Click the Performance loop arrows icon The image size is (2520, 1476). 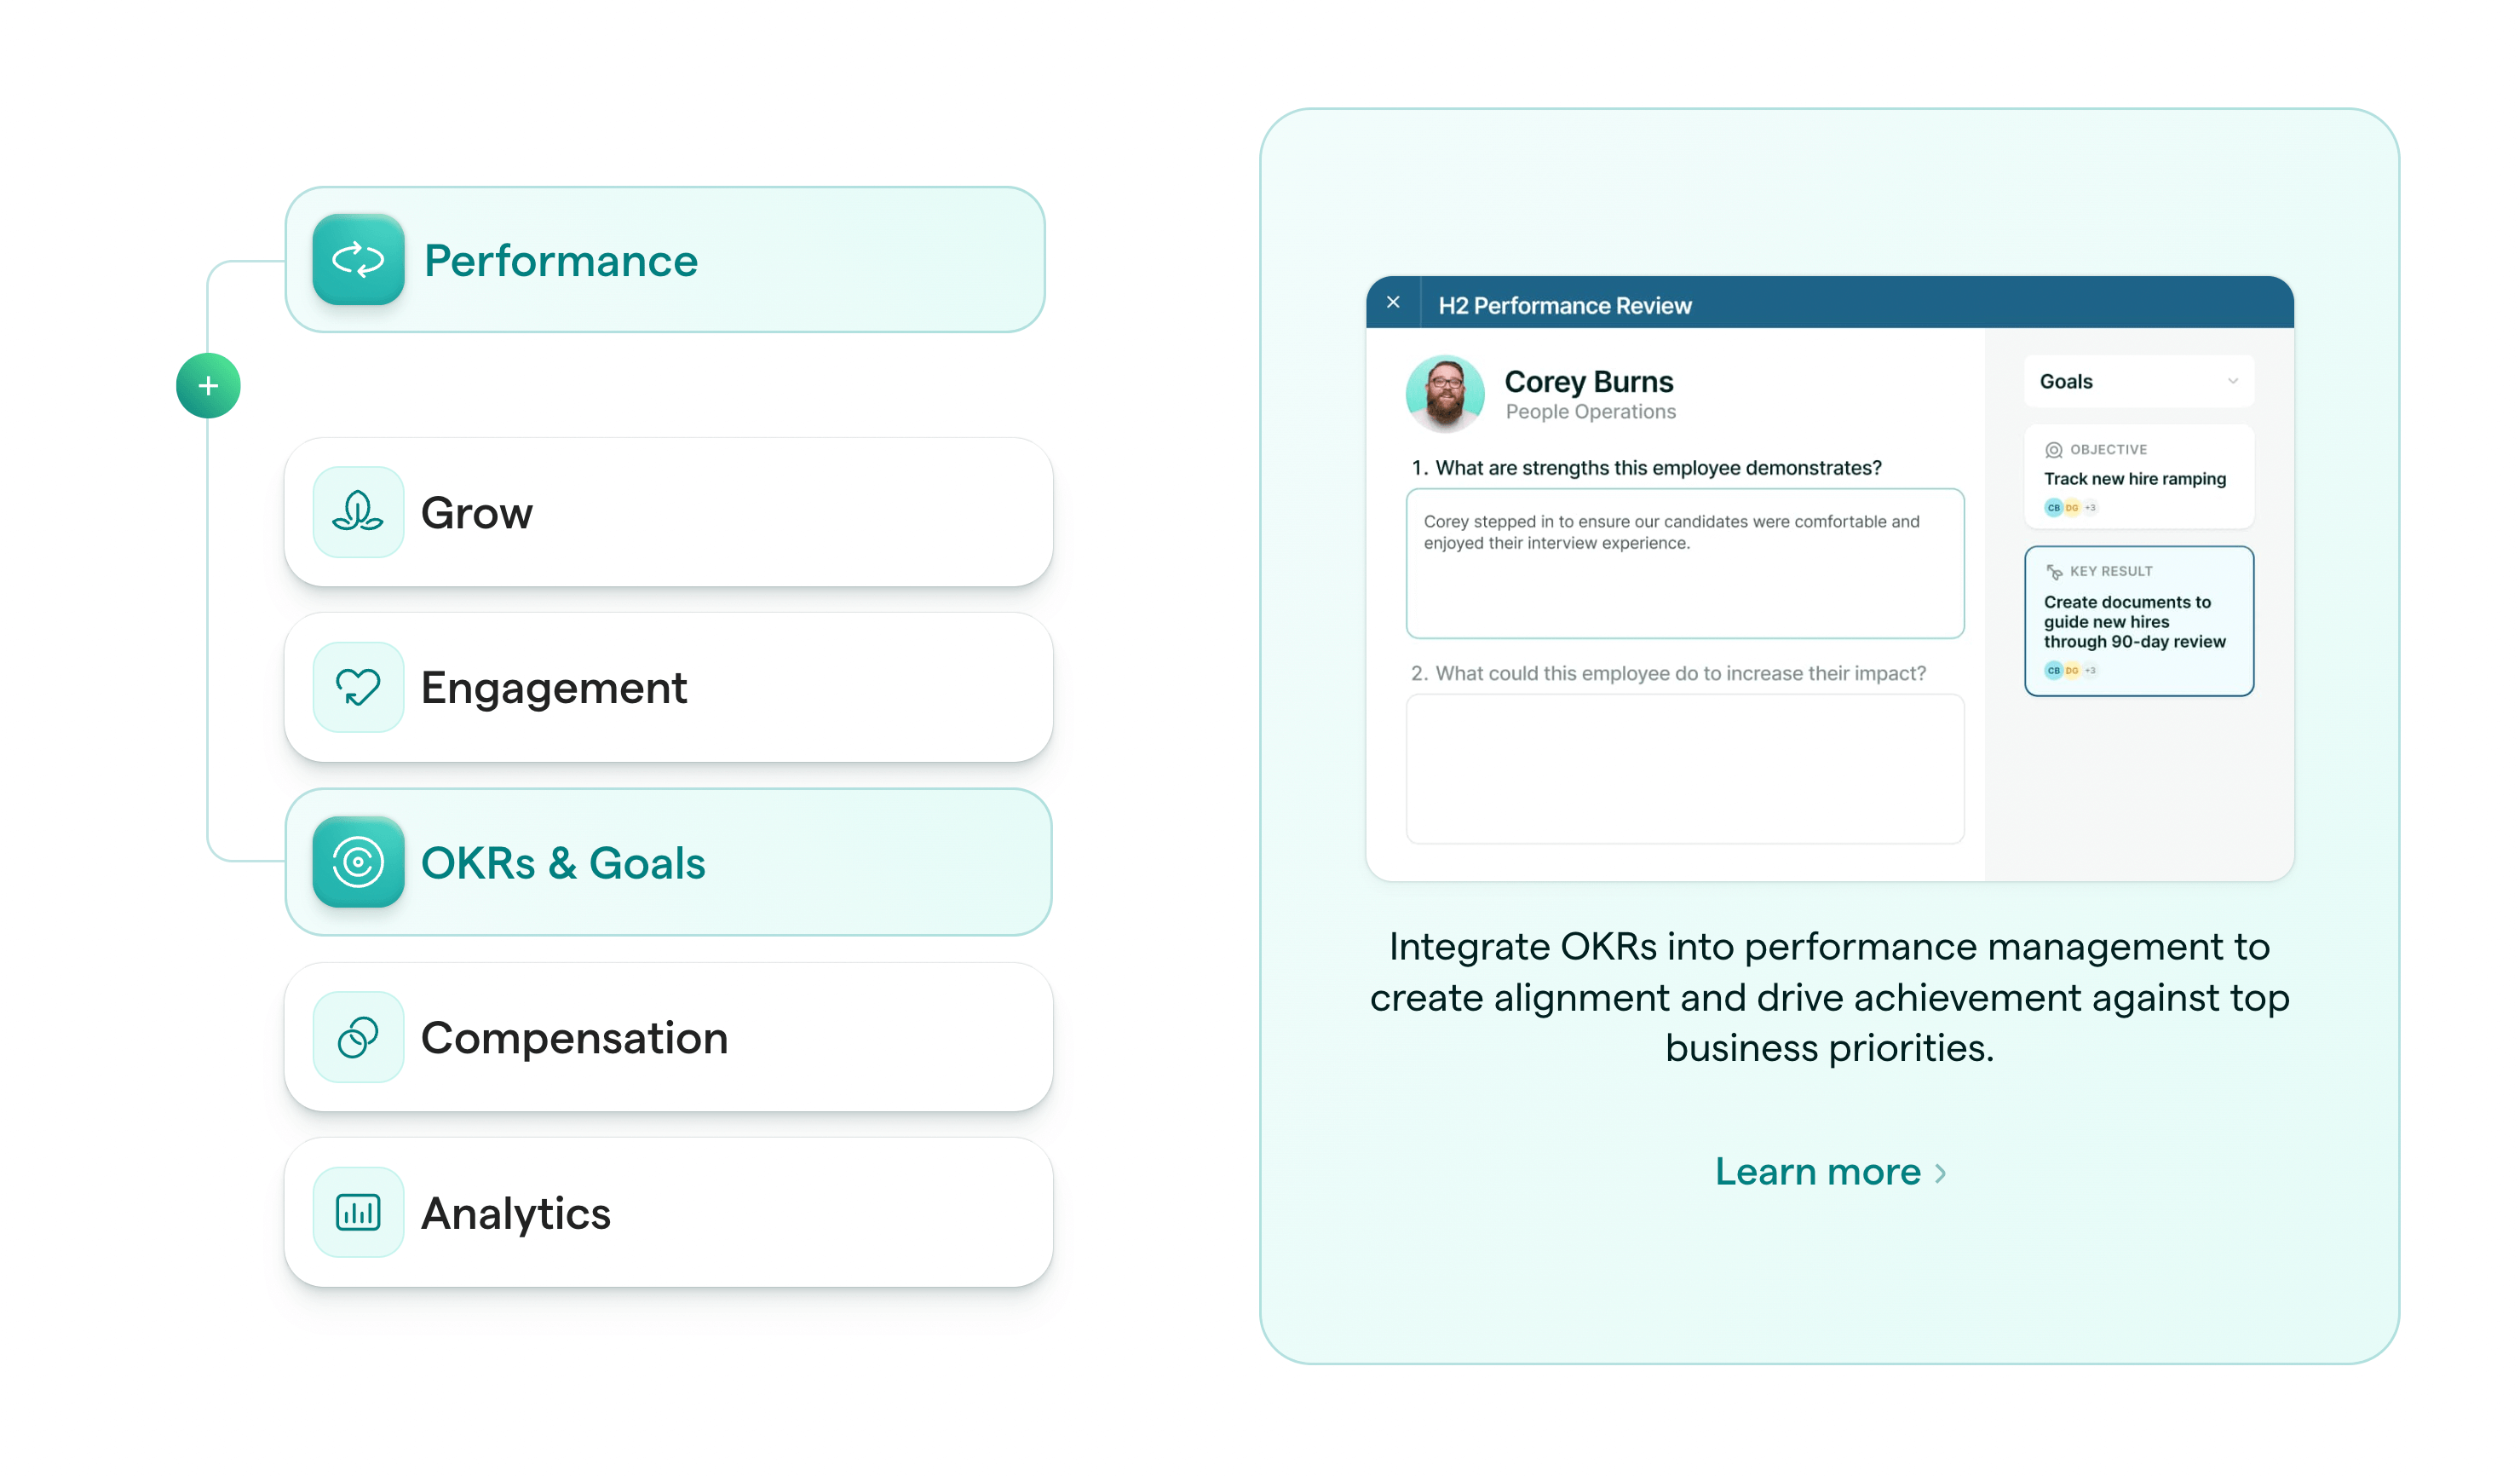click(358, 260)
